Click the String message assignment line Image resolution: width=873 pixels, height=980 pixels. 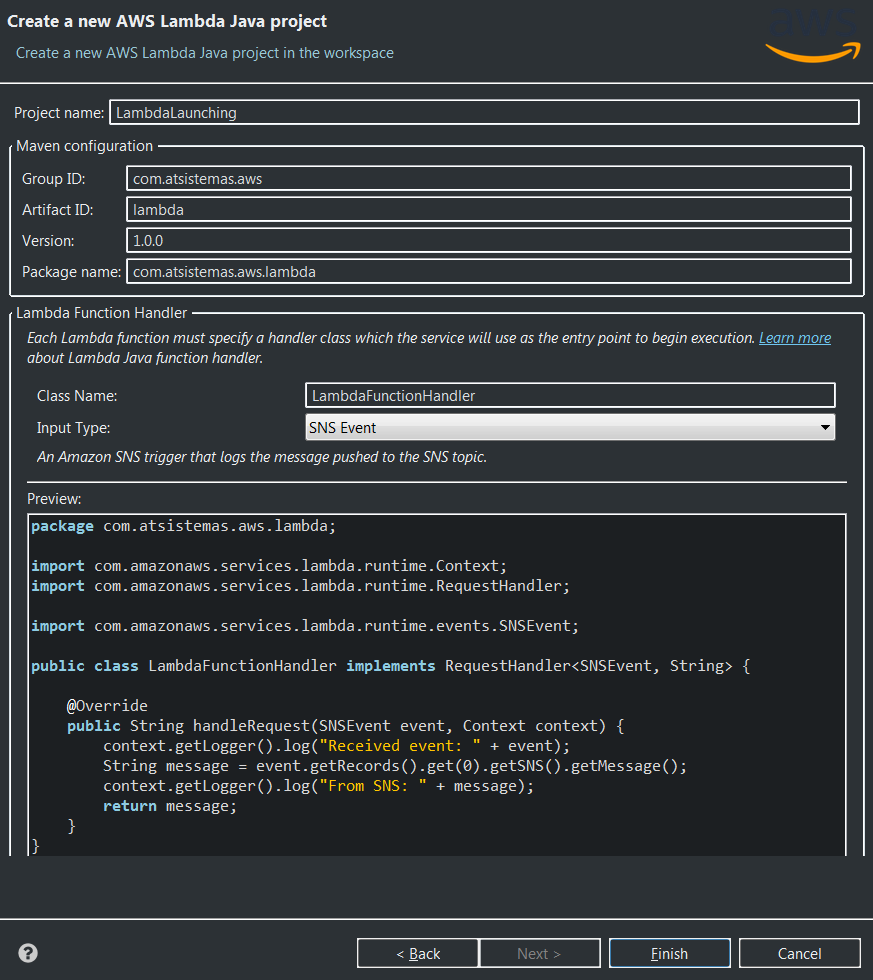click(x=395, y=766)
